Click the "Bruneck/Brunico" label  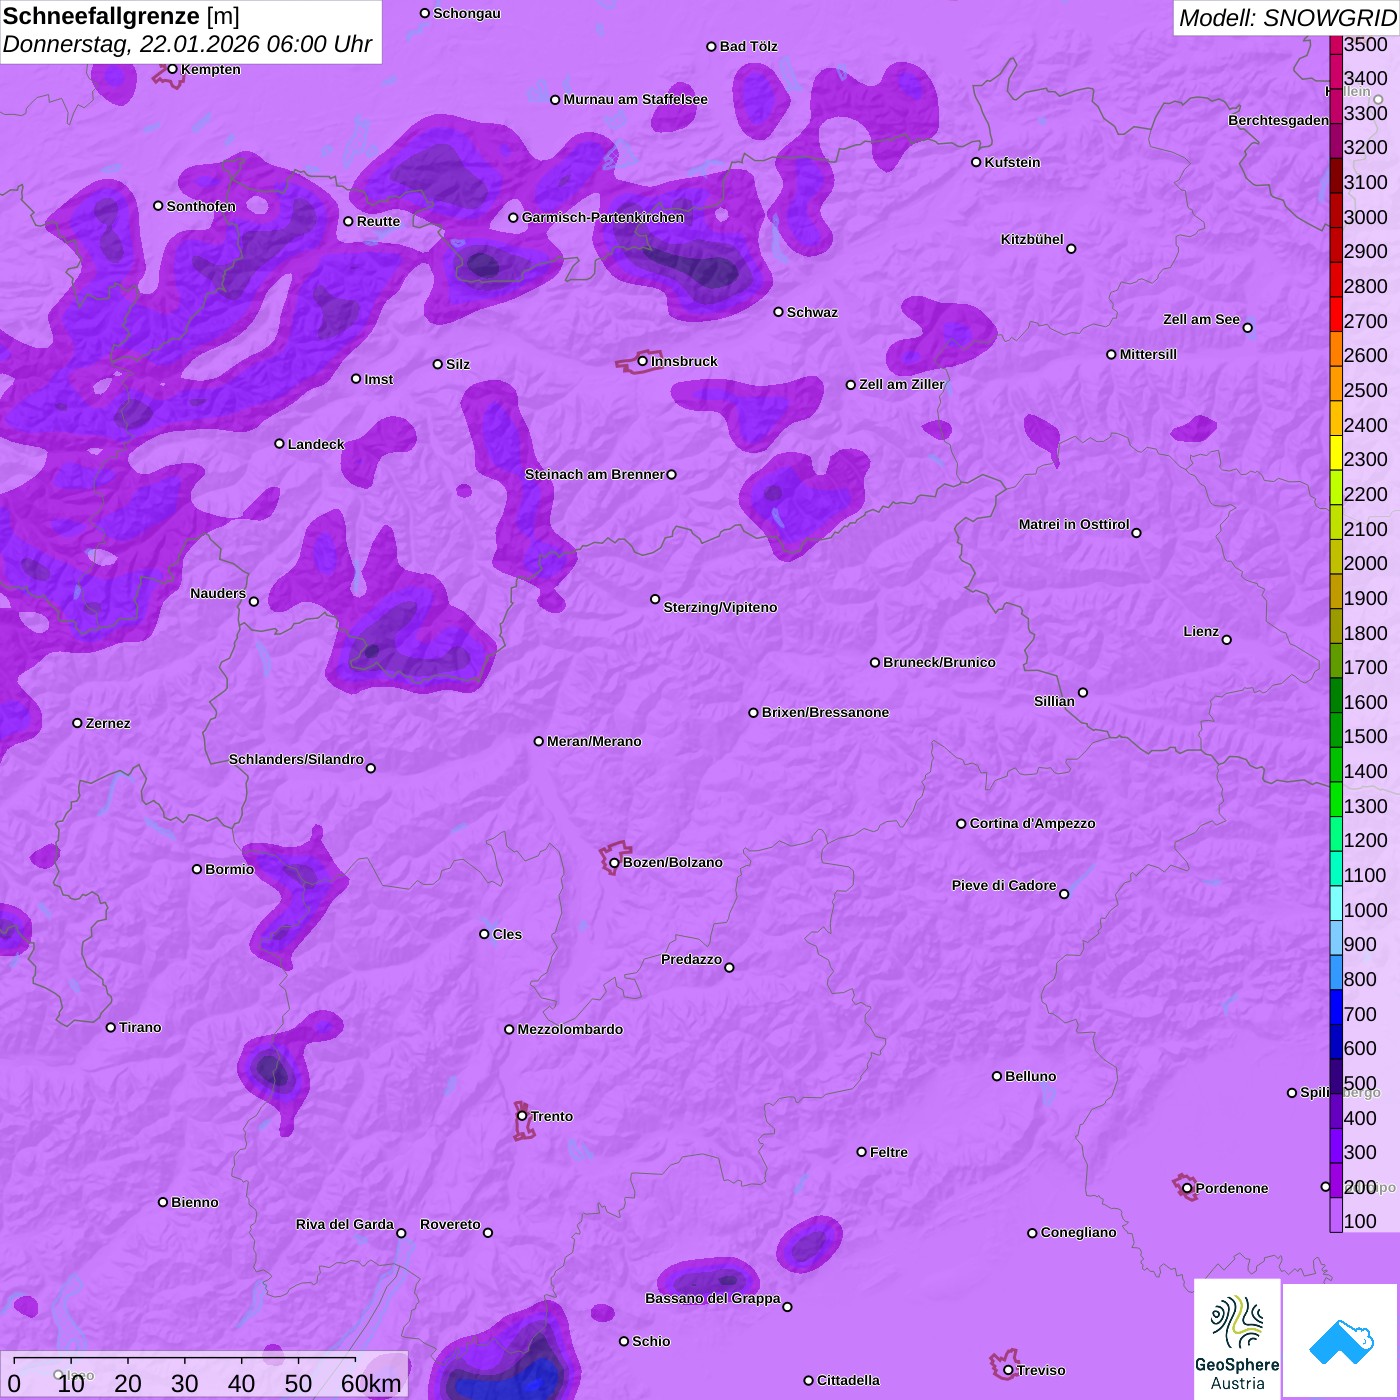click(x=939, y=662)
